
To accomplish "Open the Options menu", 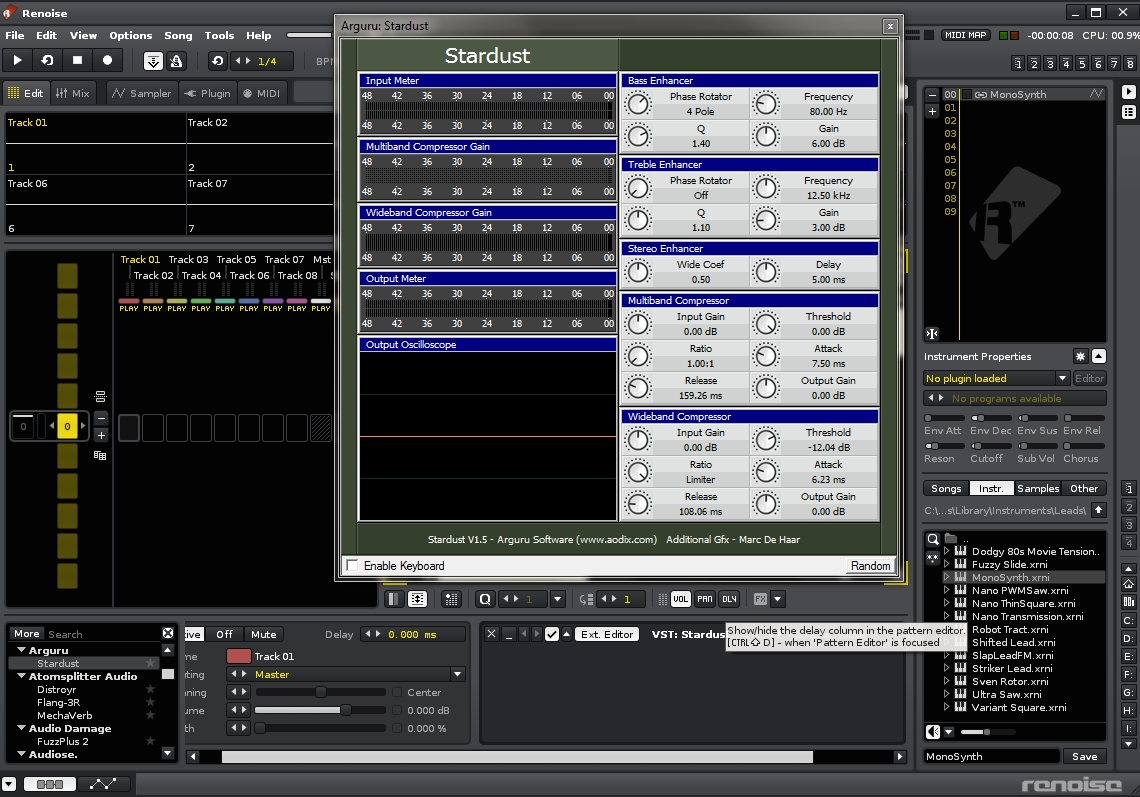I will 130,35.
